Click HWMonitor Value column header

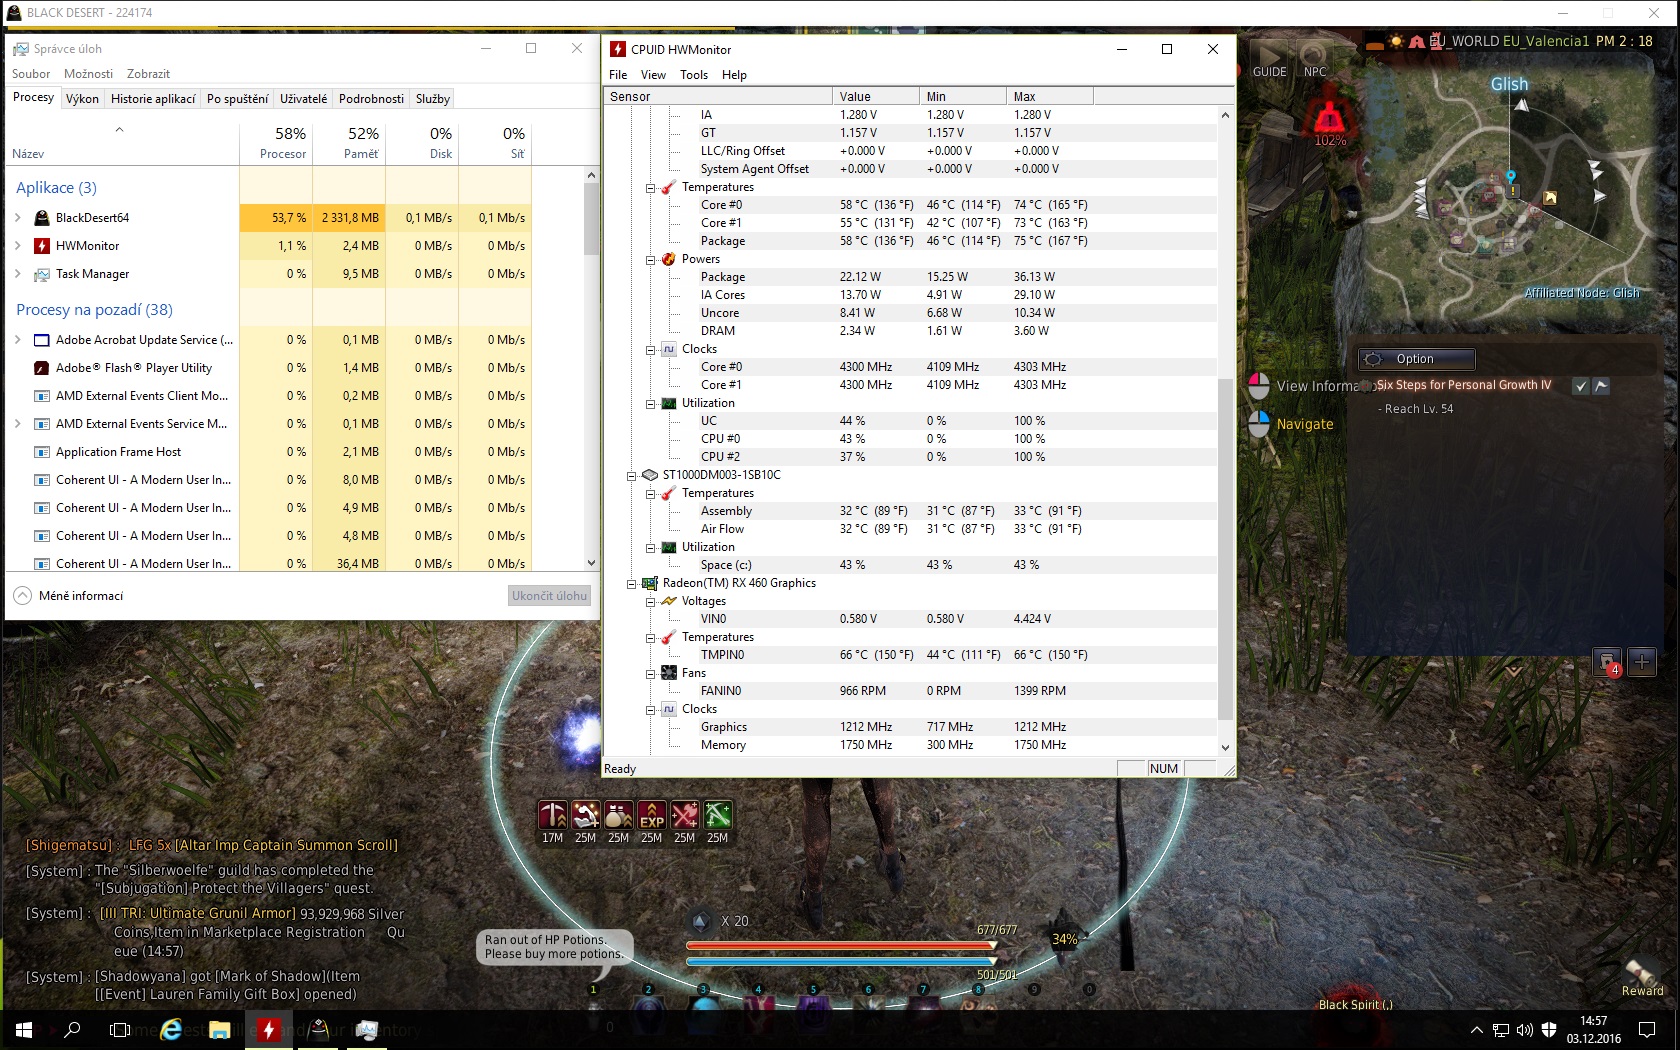click(875, 97)
